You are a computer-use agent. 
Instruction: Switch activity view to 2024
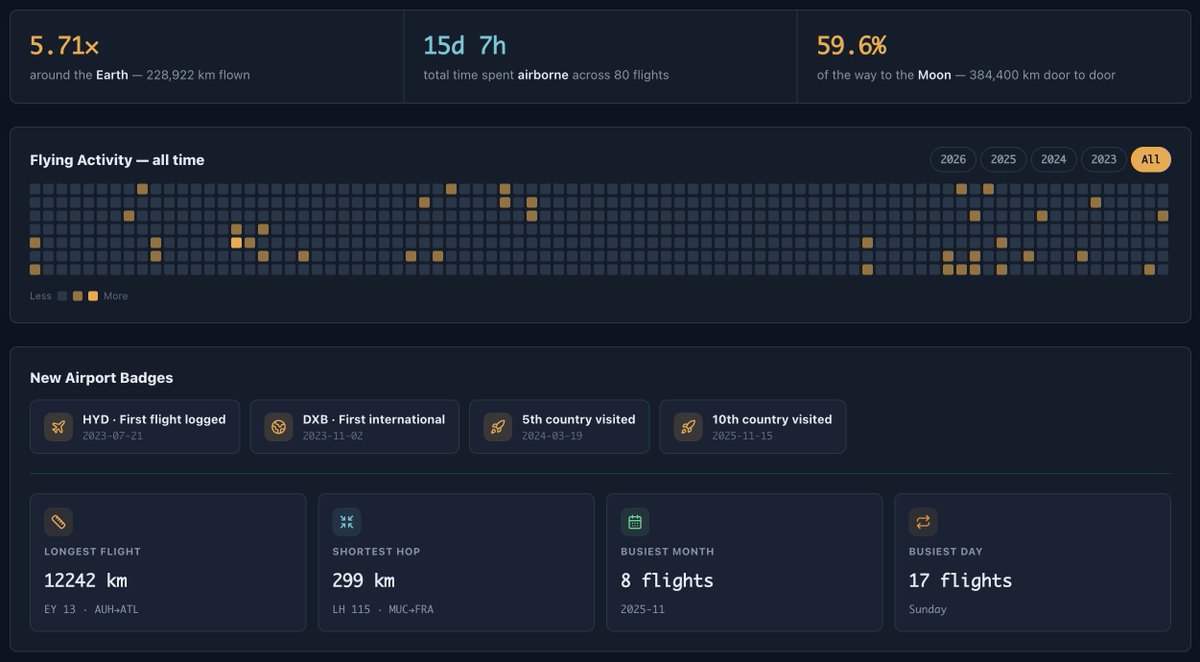tap(1053, 159)
